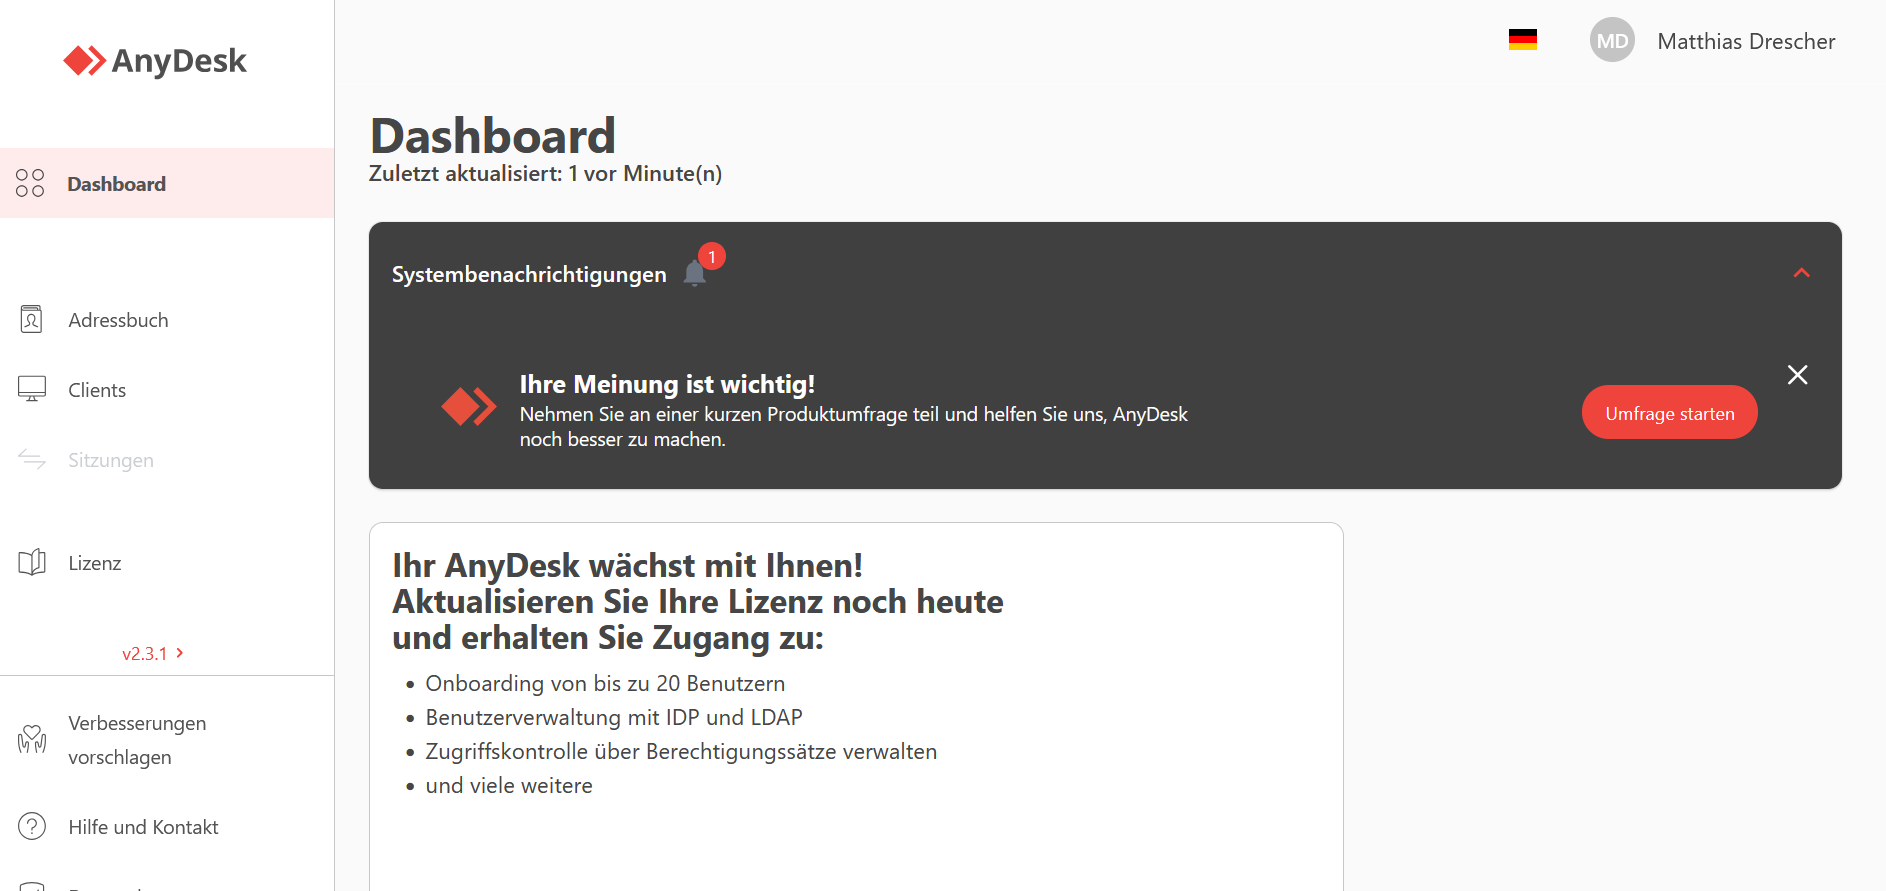Open Matthias Drescher user menu
The image size is (1886, 891).
[x=1746, y=41]
